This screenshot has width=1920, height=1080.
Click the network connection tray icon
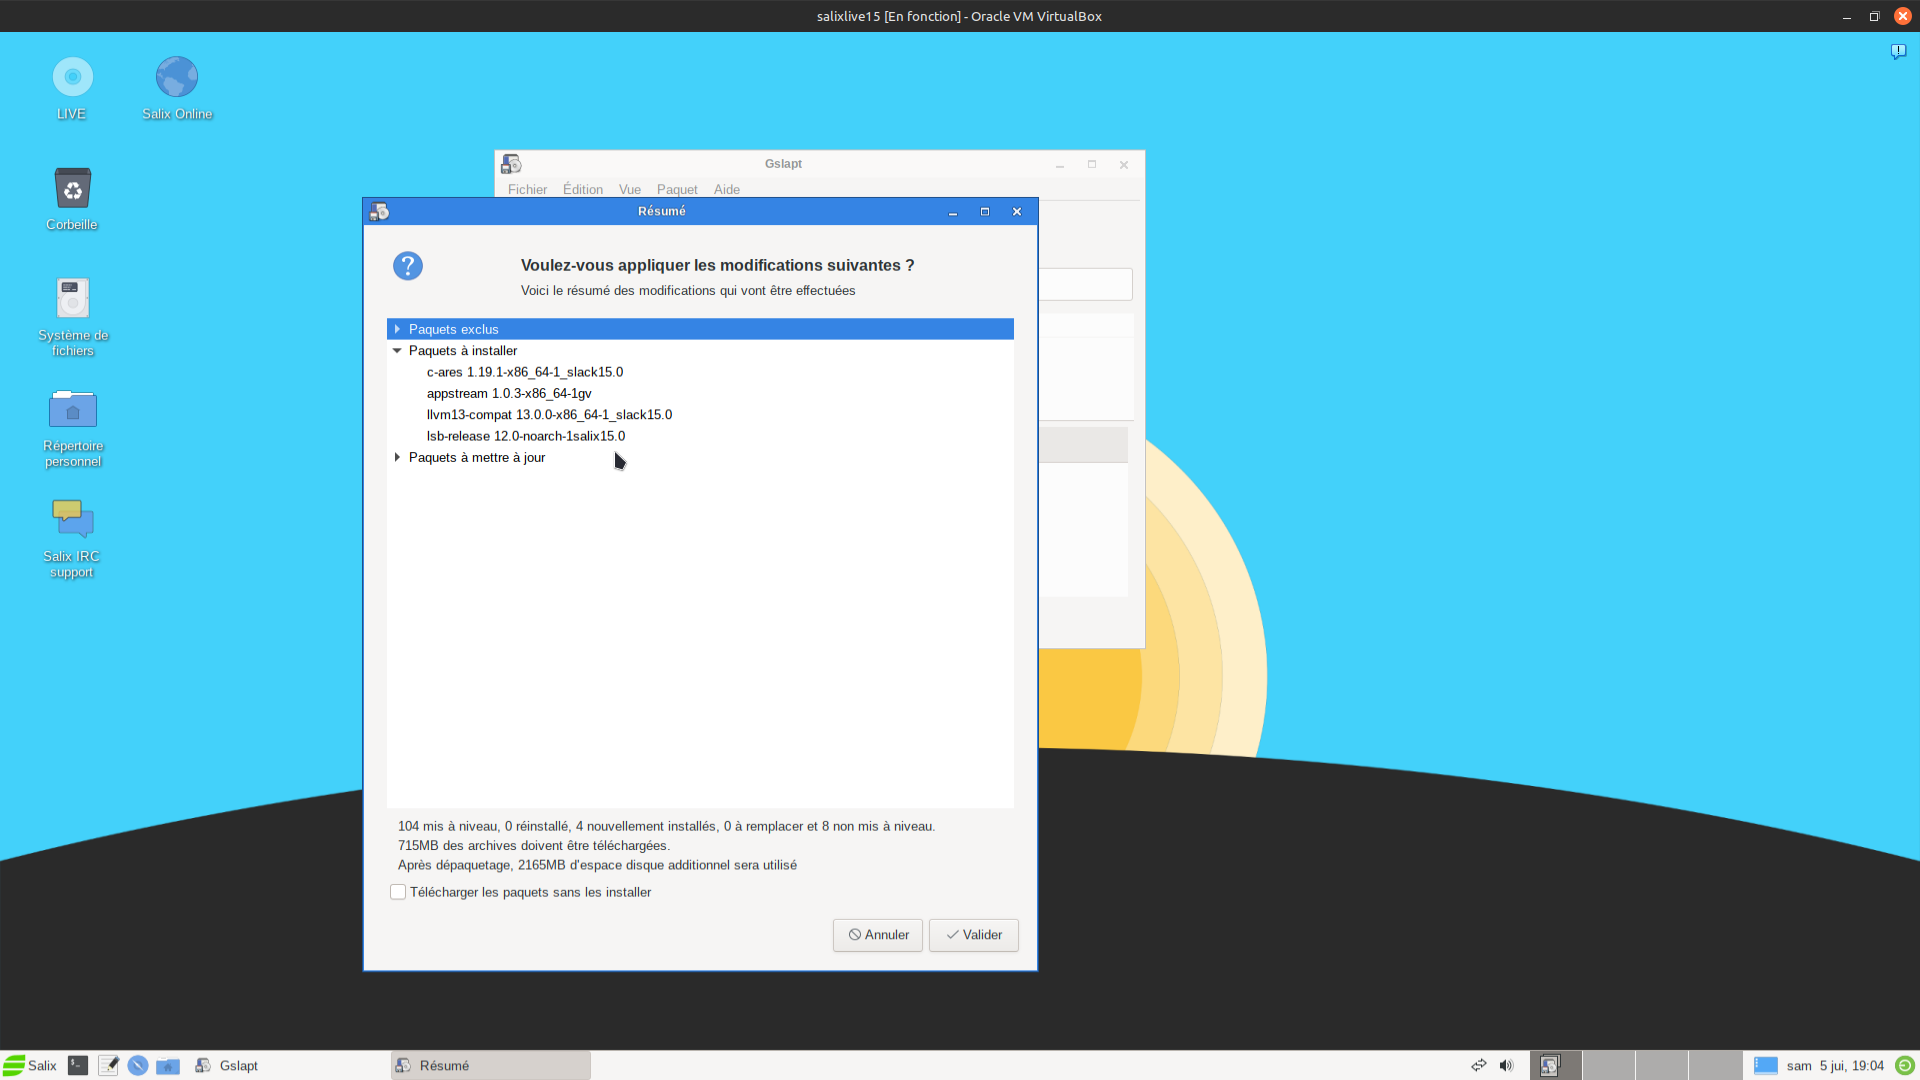1478,1065
